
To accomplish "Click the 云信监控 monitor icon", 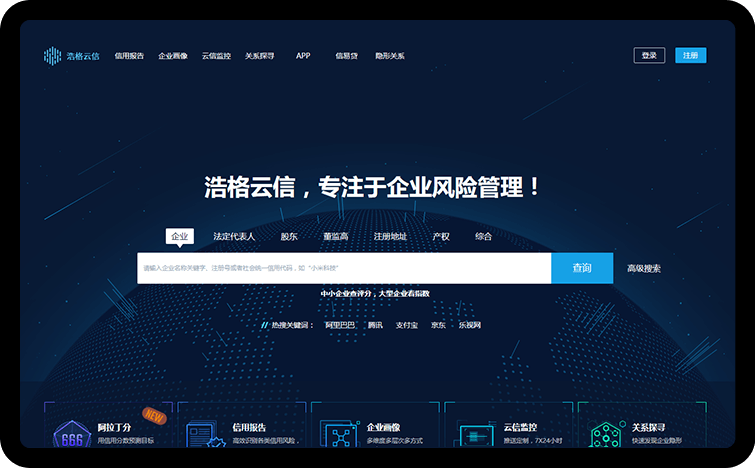I will point(477,434).
